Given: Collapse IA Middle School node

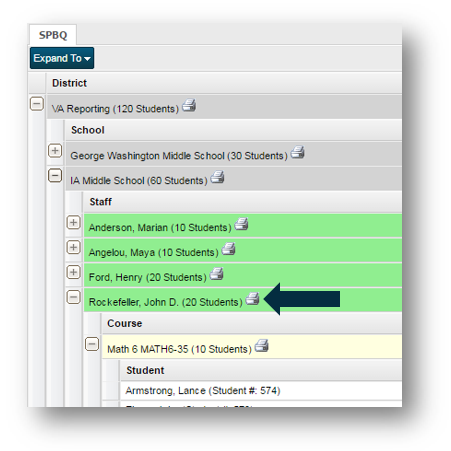Looking at the screenshot, I should point(55,175).
